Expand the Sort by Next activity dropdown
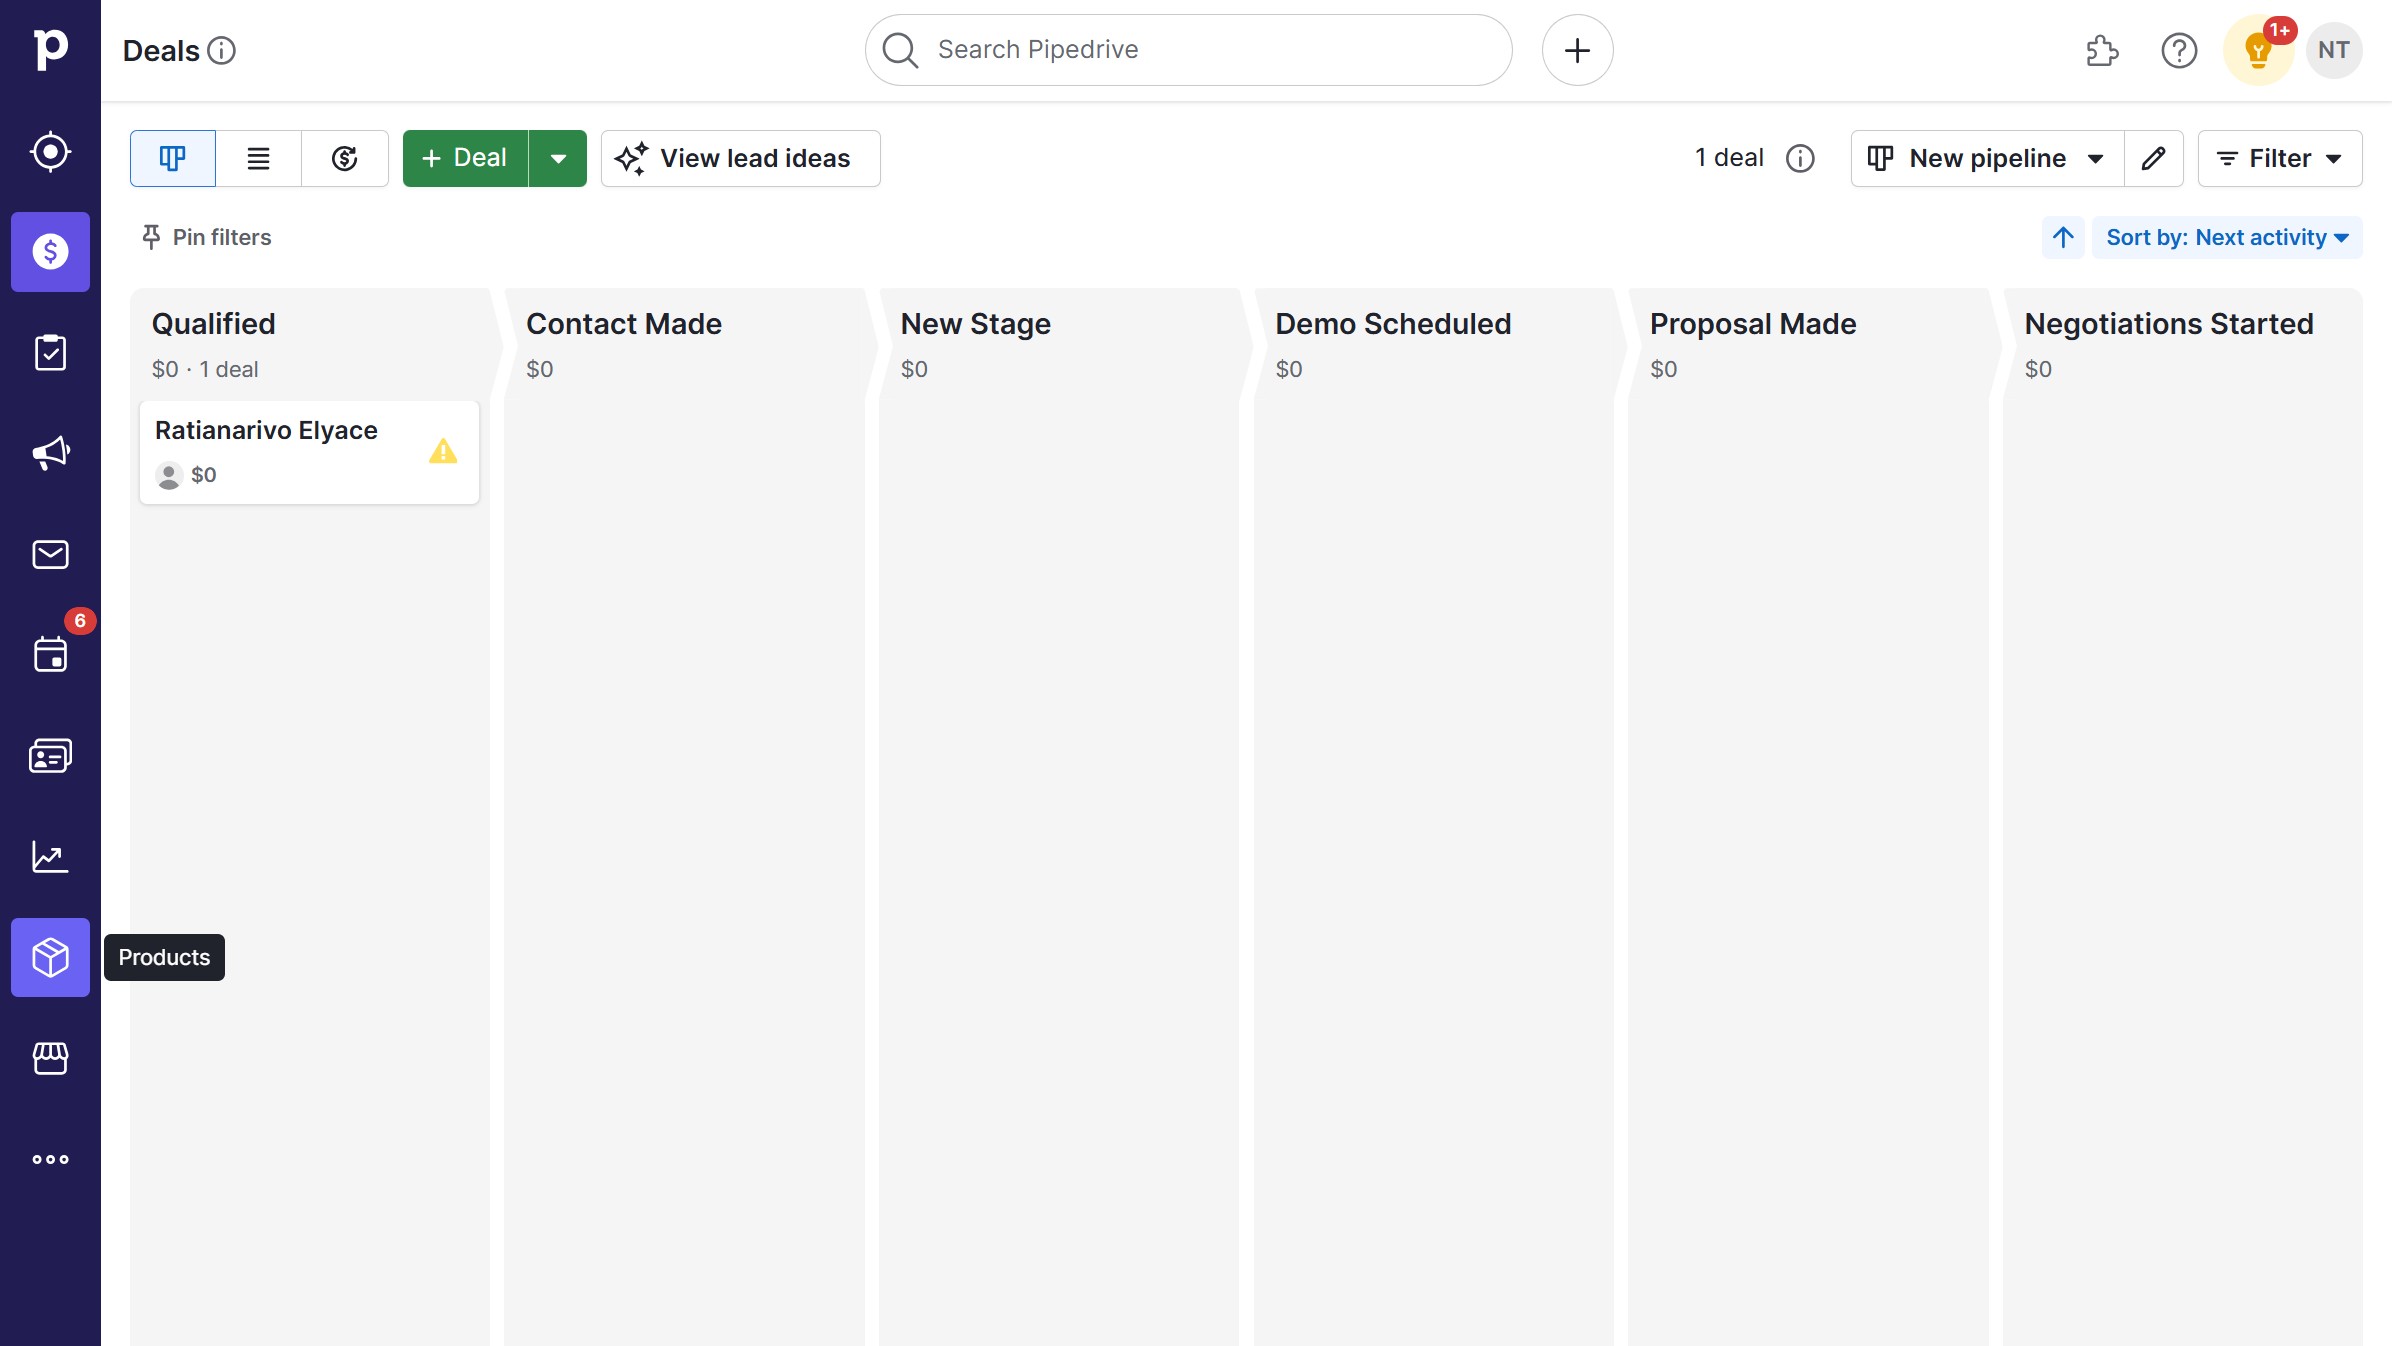The image size is (2392, 1346). pos(2226,237)
